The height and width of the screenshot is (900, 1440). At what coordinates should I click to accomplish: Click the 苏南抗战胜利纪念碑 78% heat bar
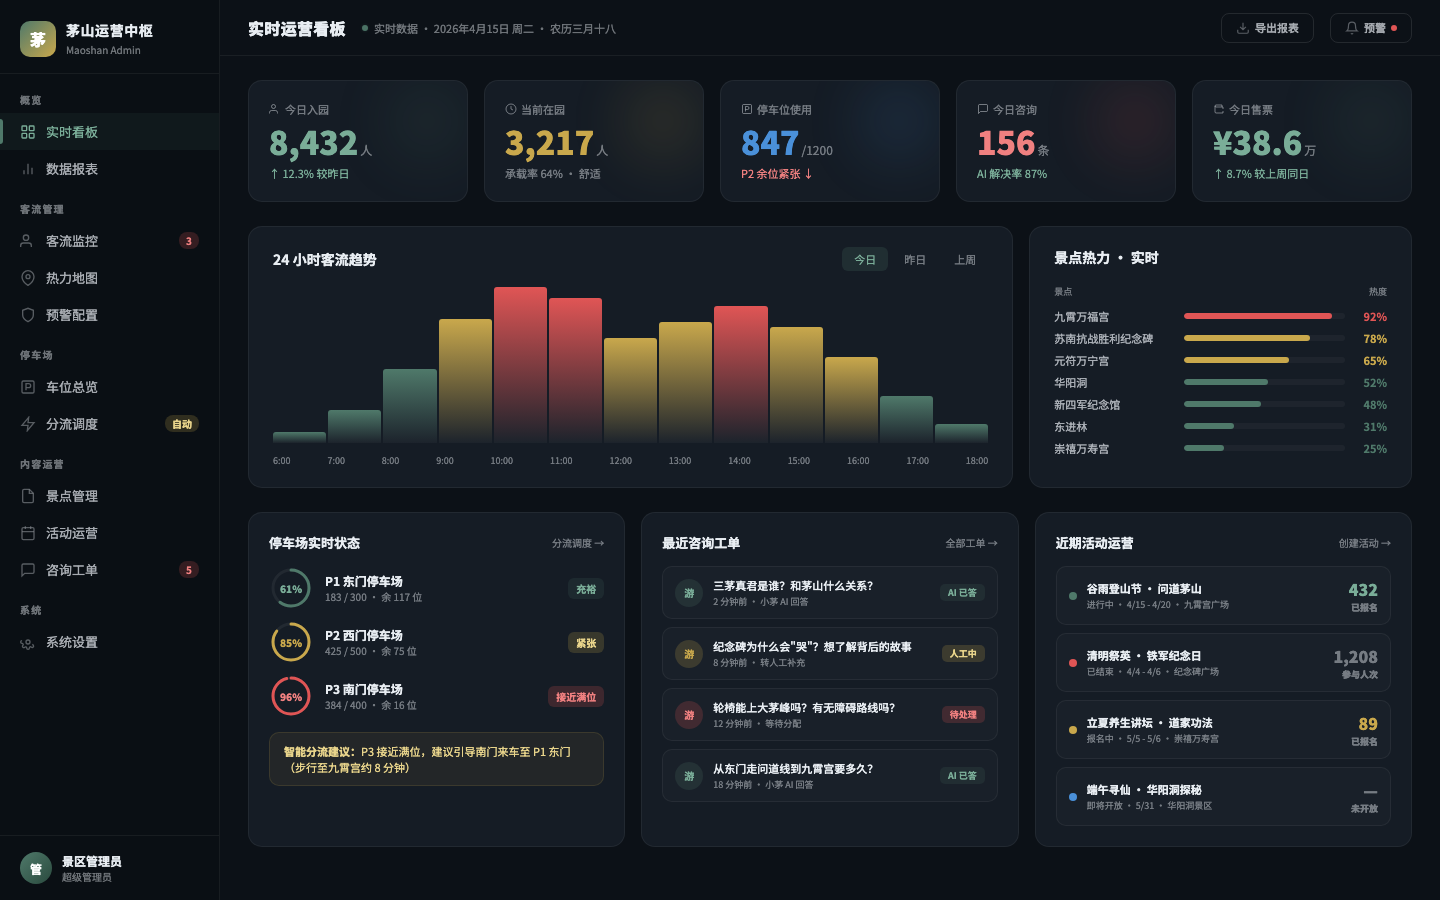coord(1264,338)
